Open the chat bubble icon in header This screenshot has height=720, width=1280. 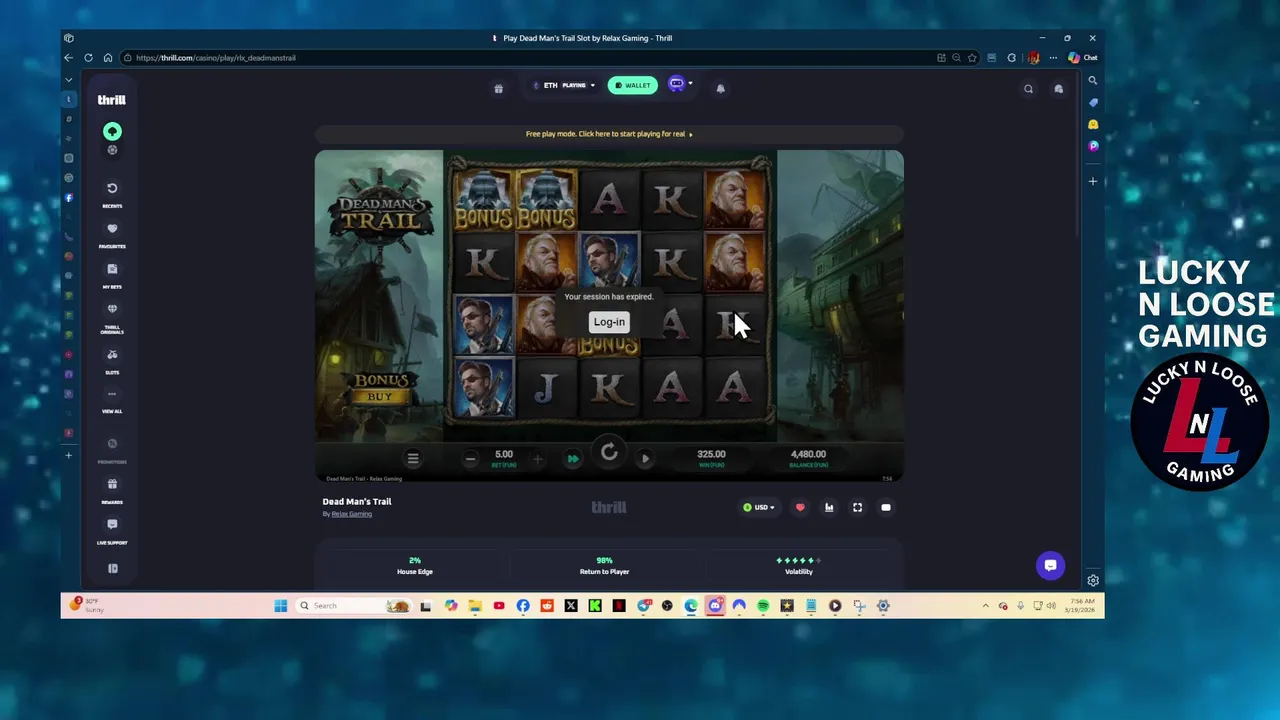click(1058, 89)
